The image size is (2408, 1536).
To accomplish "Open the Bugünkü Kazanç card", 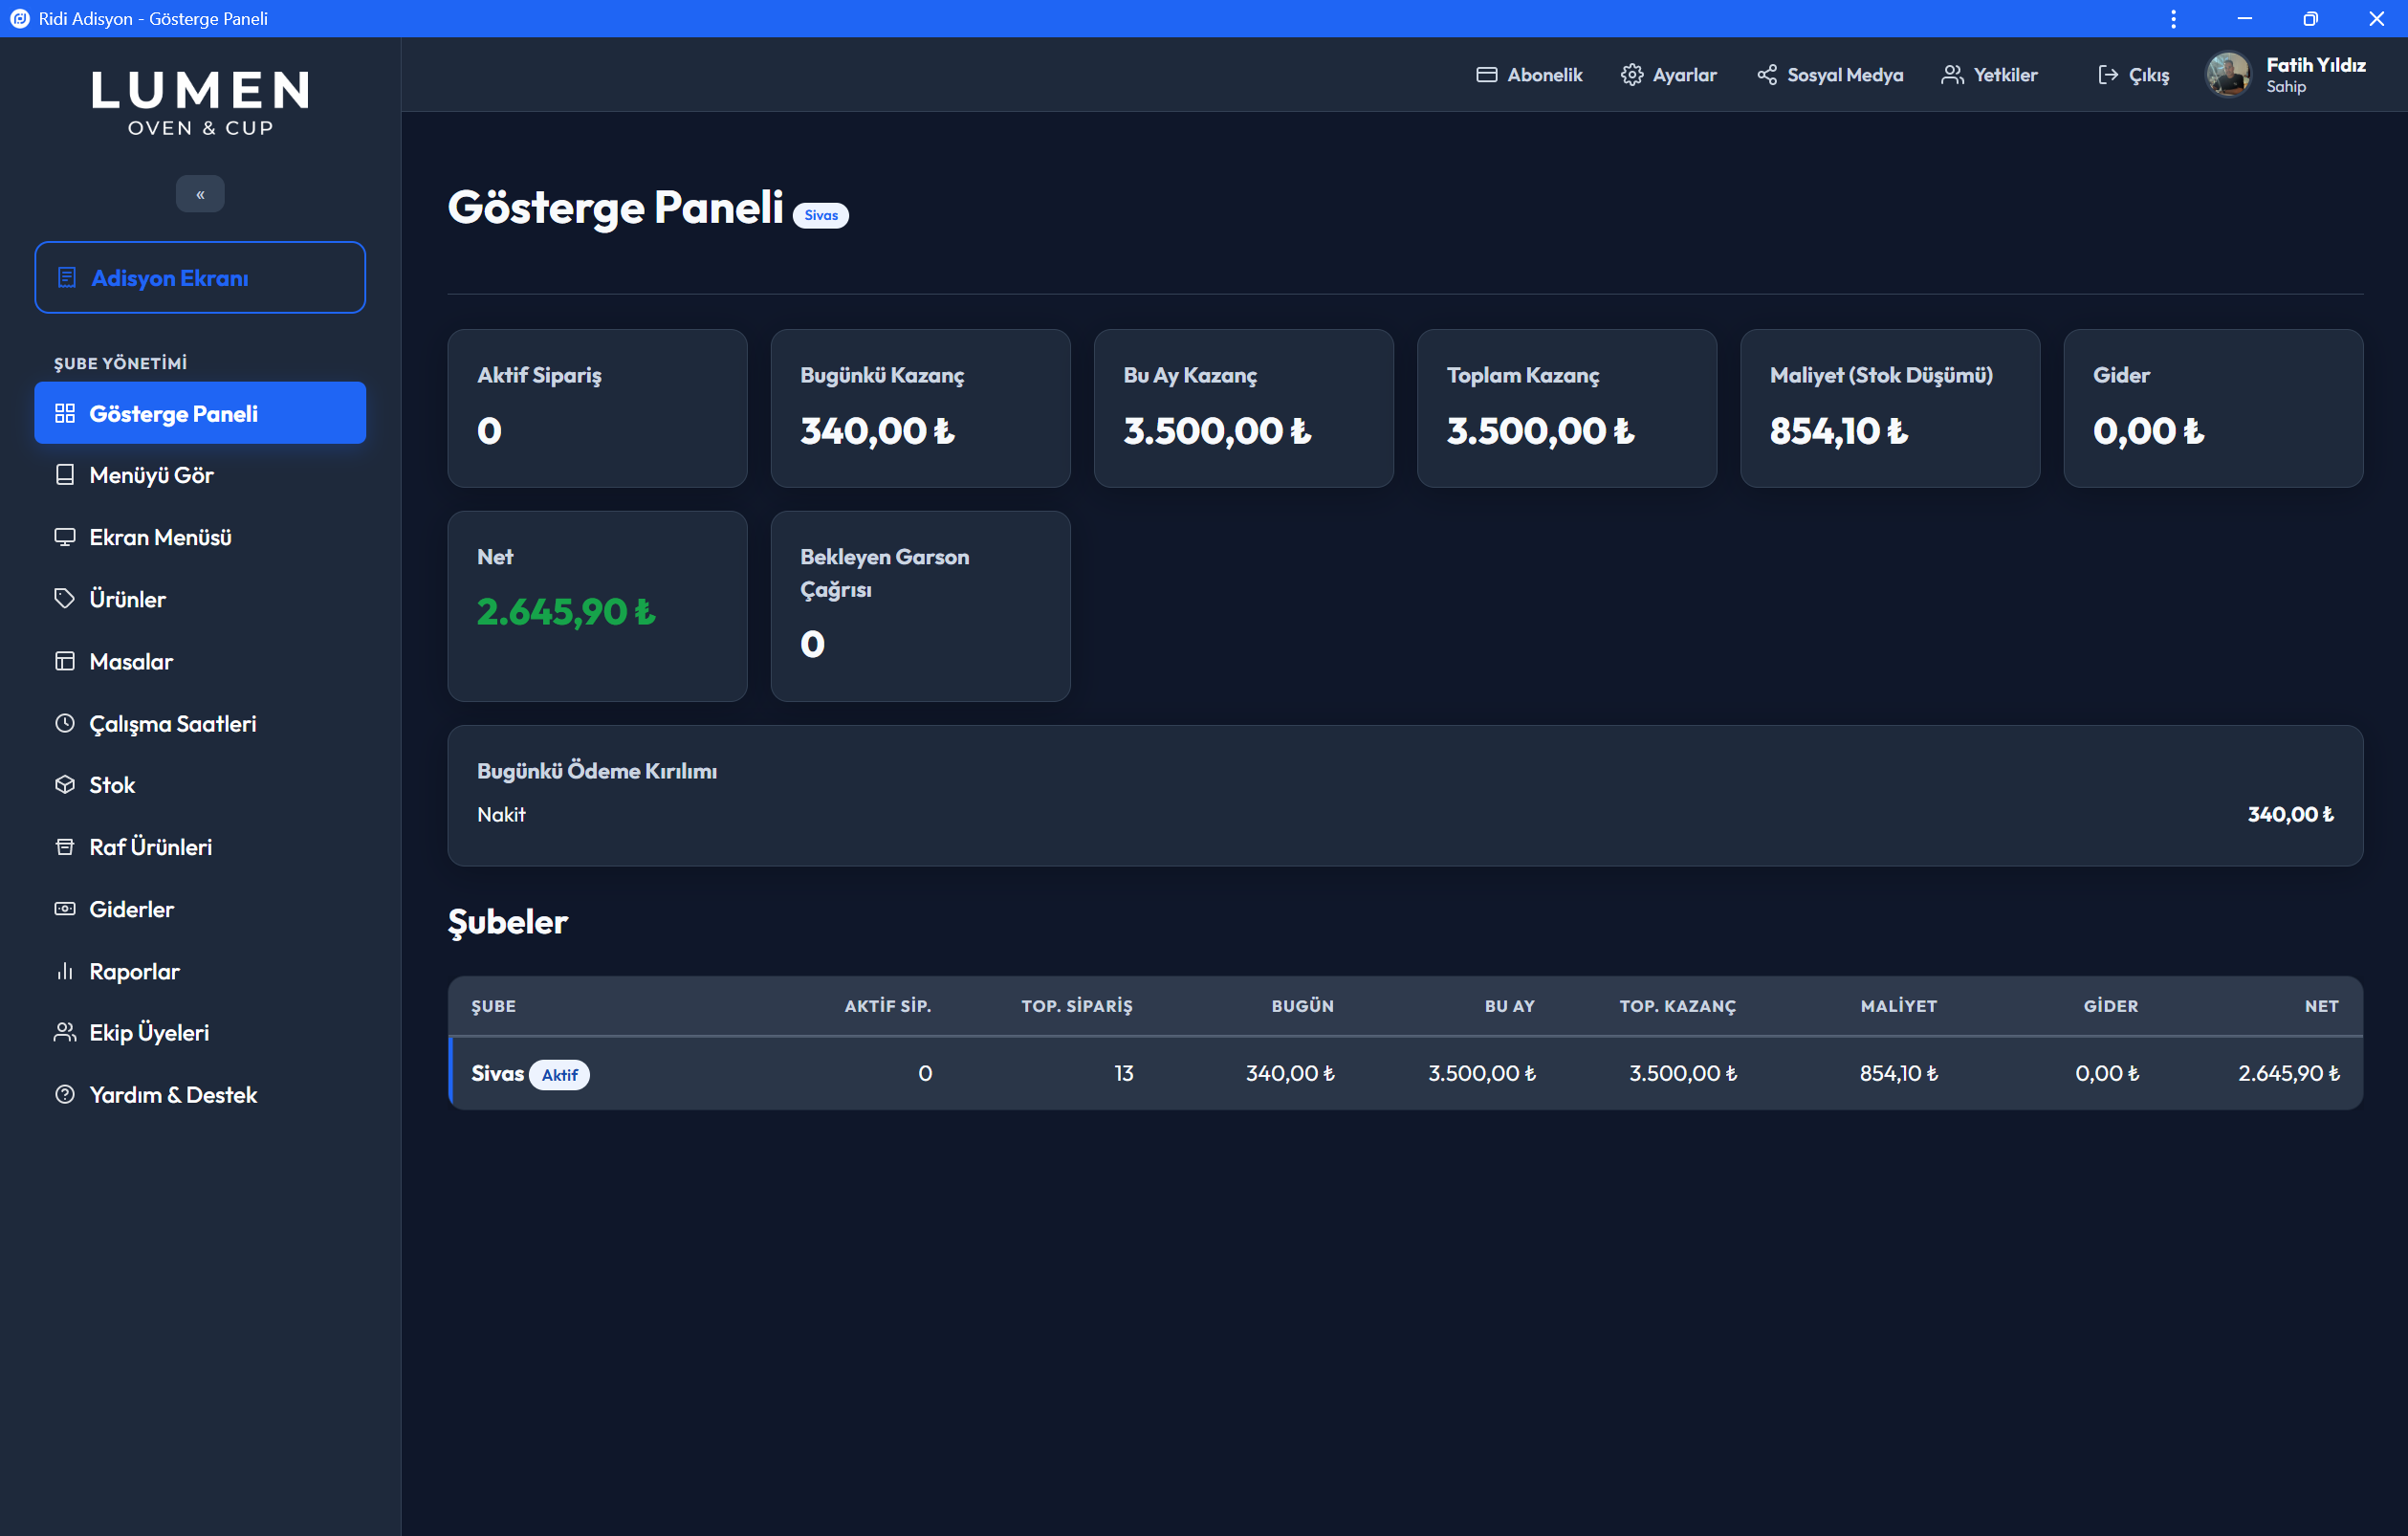I will point(921,409).
